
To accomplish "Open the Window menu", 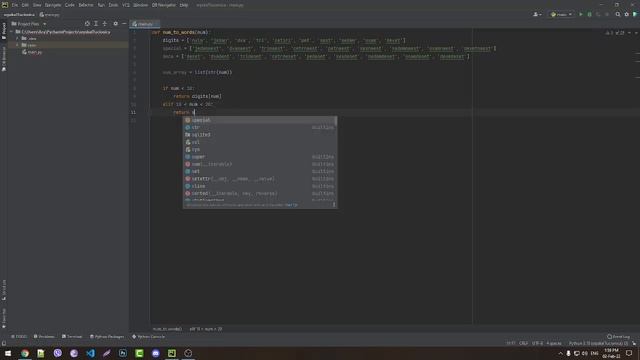I will [x=140, y=5].
